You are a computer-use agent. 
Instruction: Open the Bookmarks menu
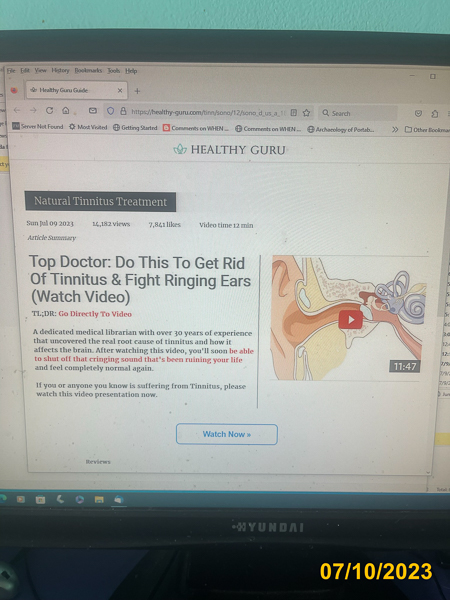88,70
